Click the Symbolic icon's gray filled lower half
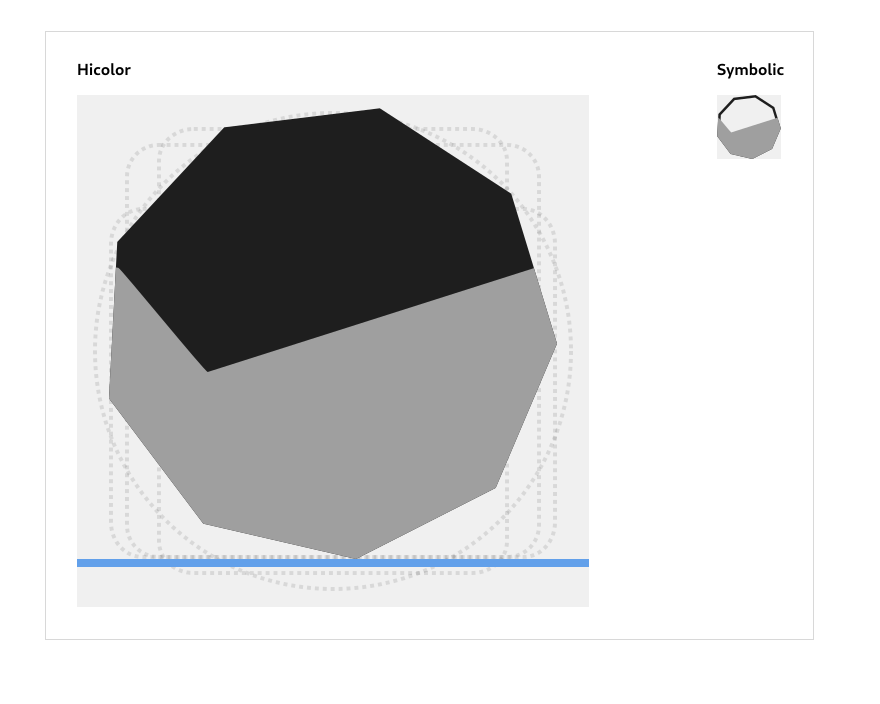This screenshot has height=704, width=880. (x=750, y=142)
